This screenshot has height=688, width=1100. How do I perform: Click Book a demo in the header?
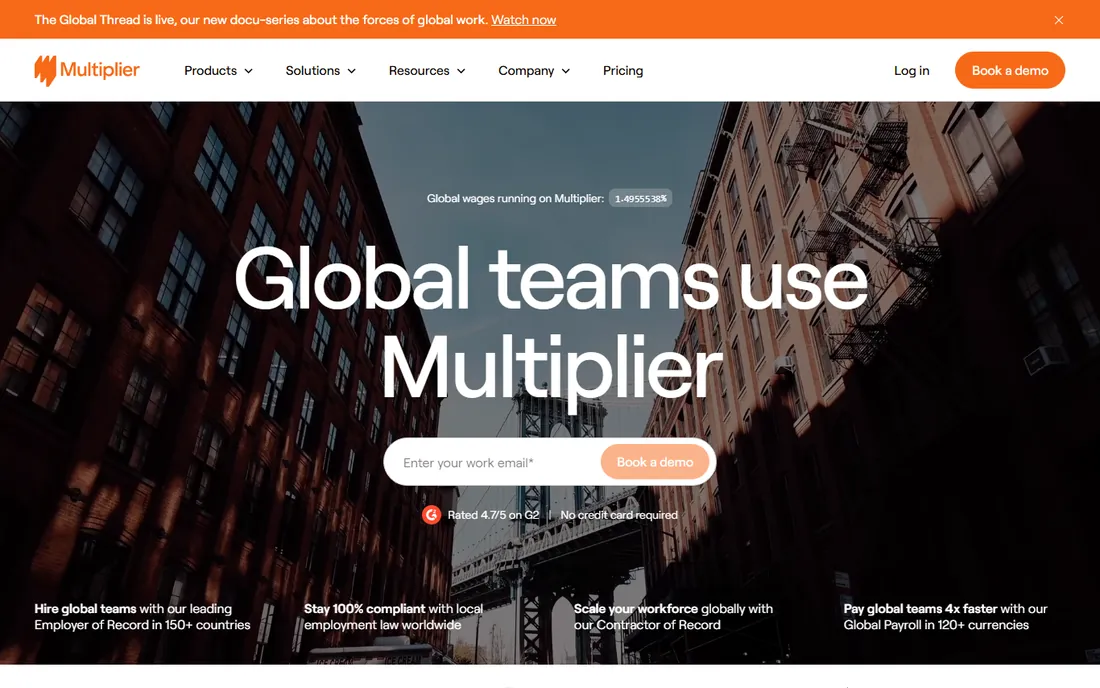pos(1010,70)
